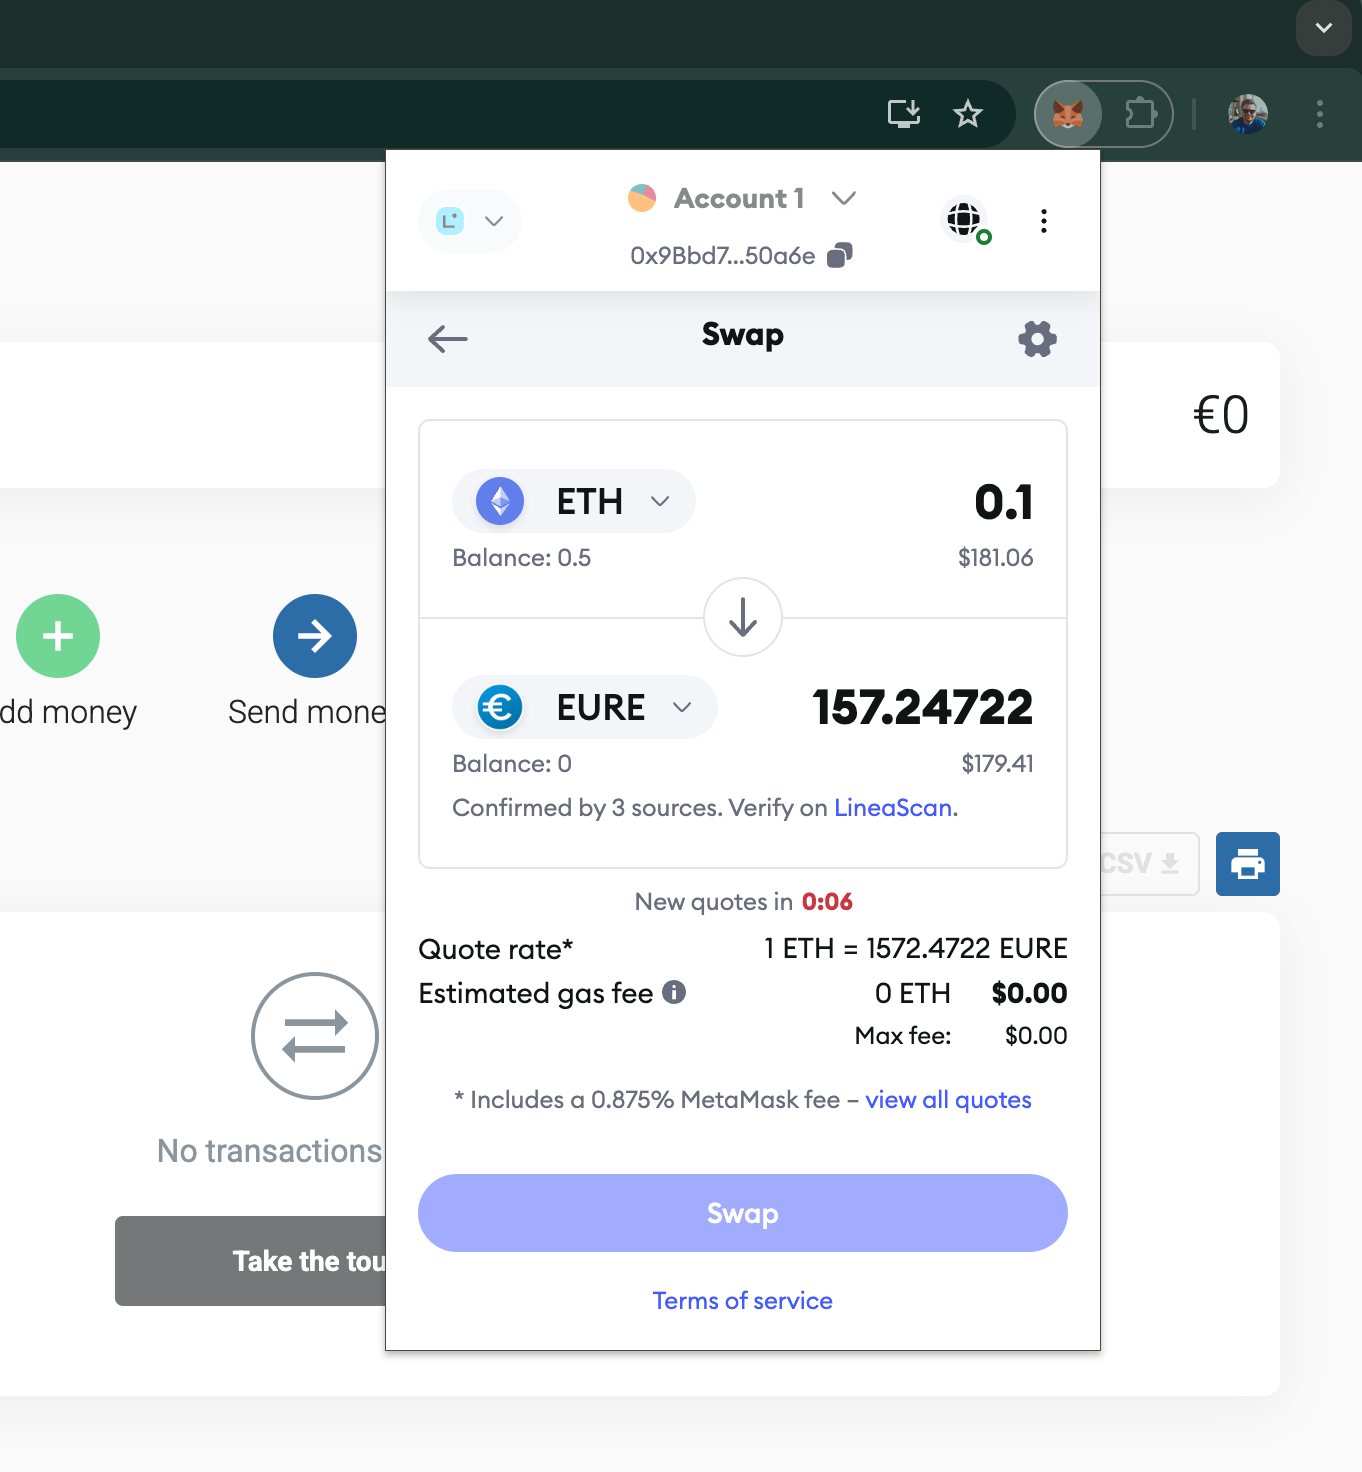Edit the 0.1 ETH amount field
This screenshot has height=1472, width=1362.
(x=1002, y=502)
